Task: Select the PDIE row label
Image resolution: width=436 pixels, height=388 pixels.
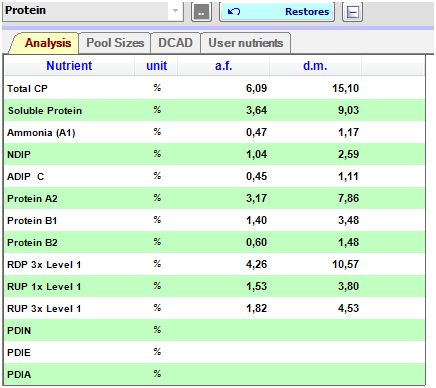Action: coord(19,353)
